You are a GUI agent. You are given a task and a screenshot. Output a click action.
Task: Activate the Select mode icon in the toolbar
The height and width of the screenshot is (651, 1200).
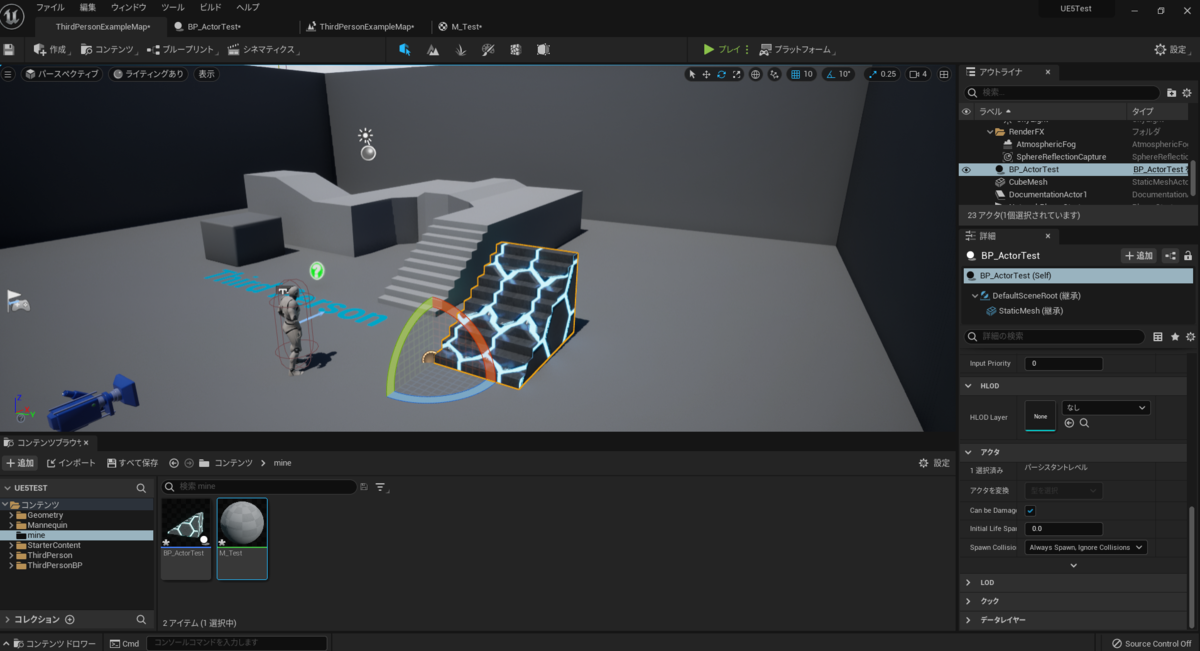click(x=405, y=49)
